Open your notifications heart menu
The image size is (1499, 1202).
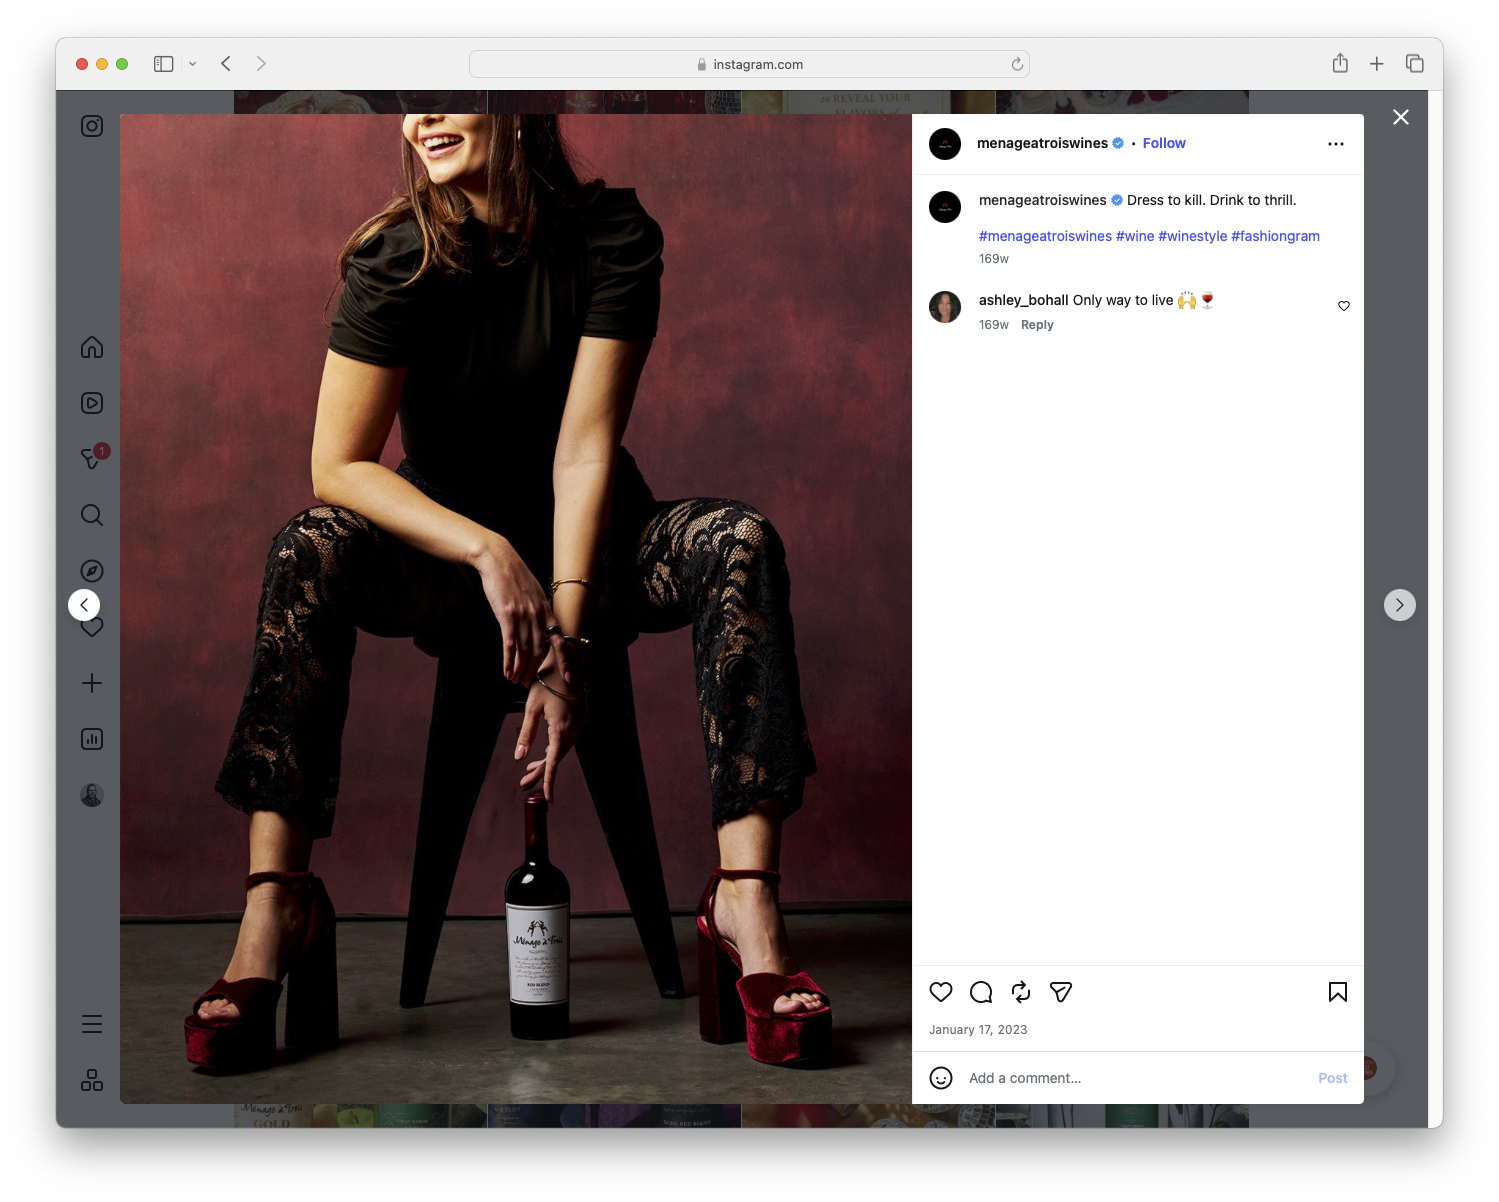pyautogui.click(x=91, y=627)
